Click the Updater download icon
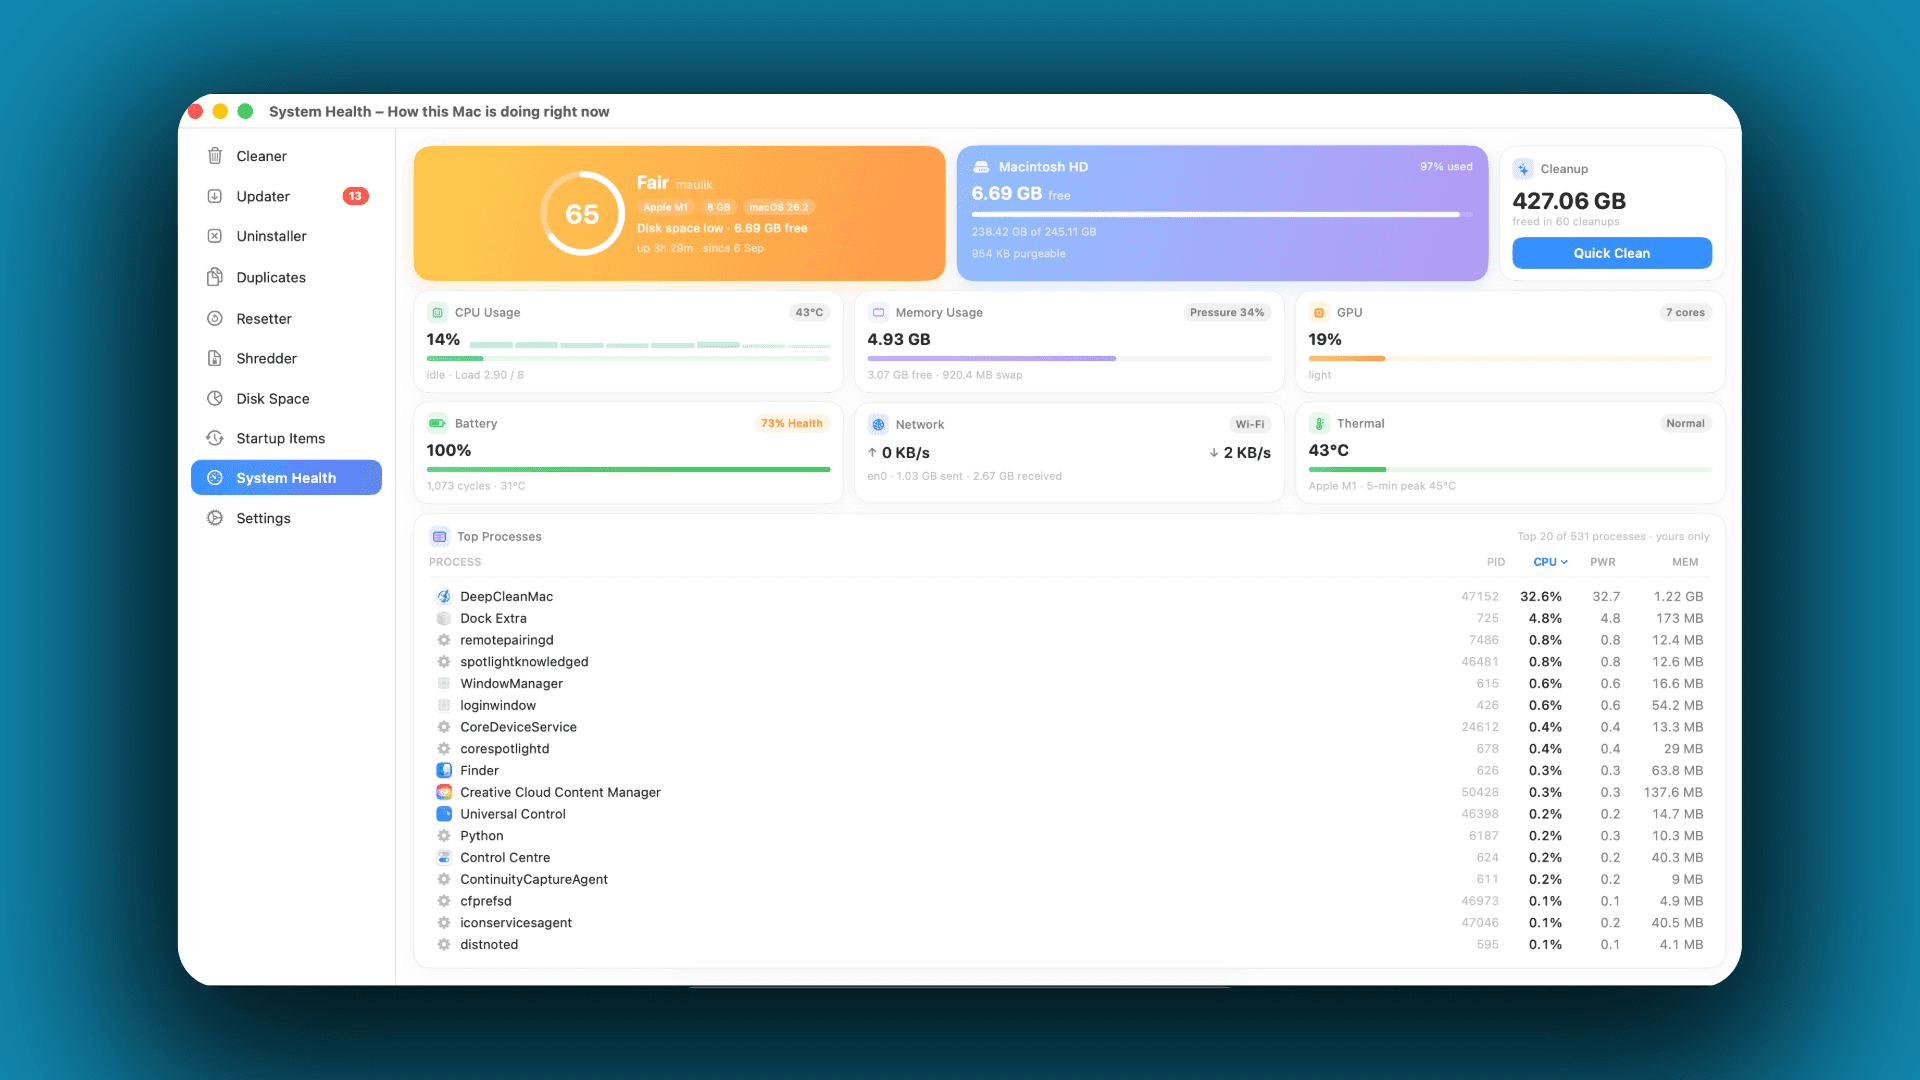Viewport: 1920px width, 1080px height. (x=214, y=196)
